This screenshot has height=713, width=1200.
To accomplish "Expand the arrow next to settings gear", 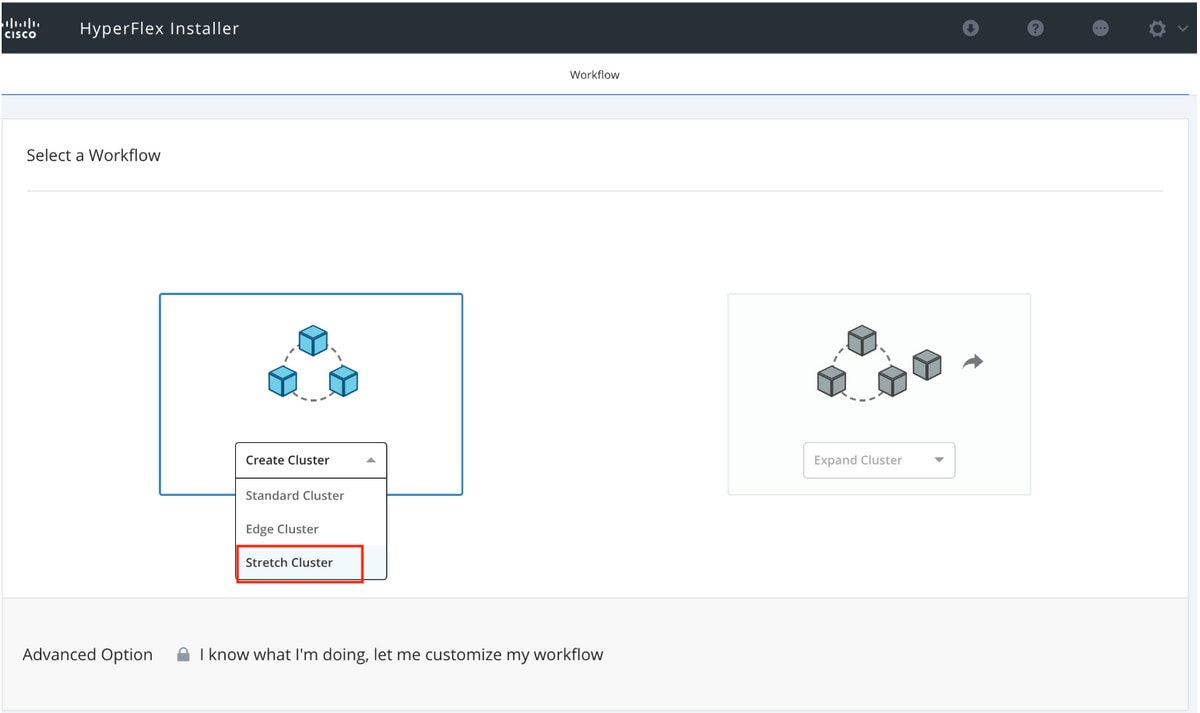I will pyautogui.click(x=1183, y=29).
